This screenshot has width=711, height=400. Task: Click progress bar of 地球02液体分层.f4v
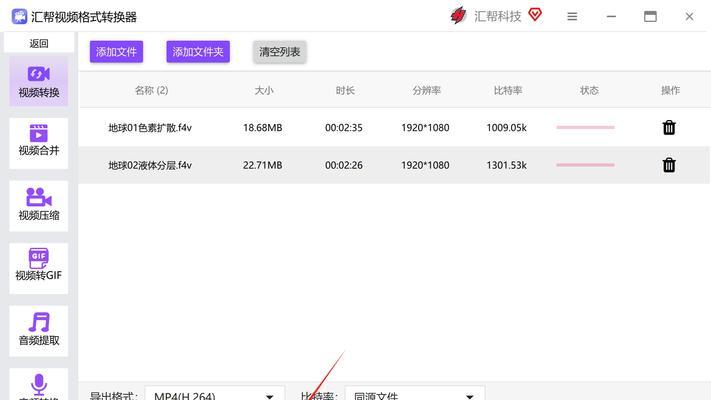click(585, 165)
